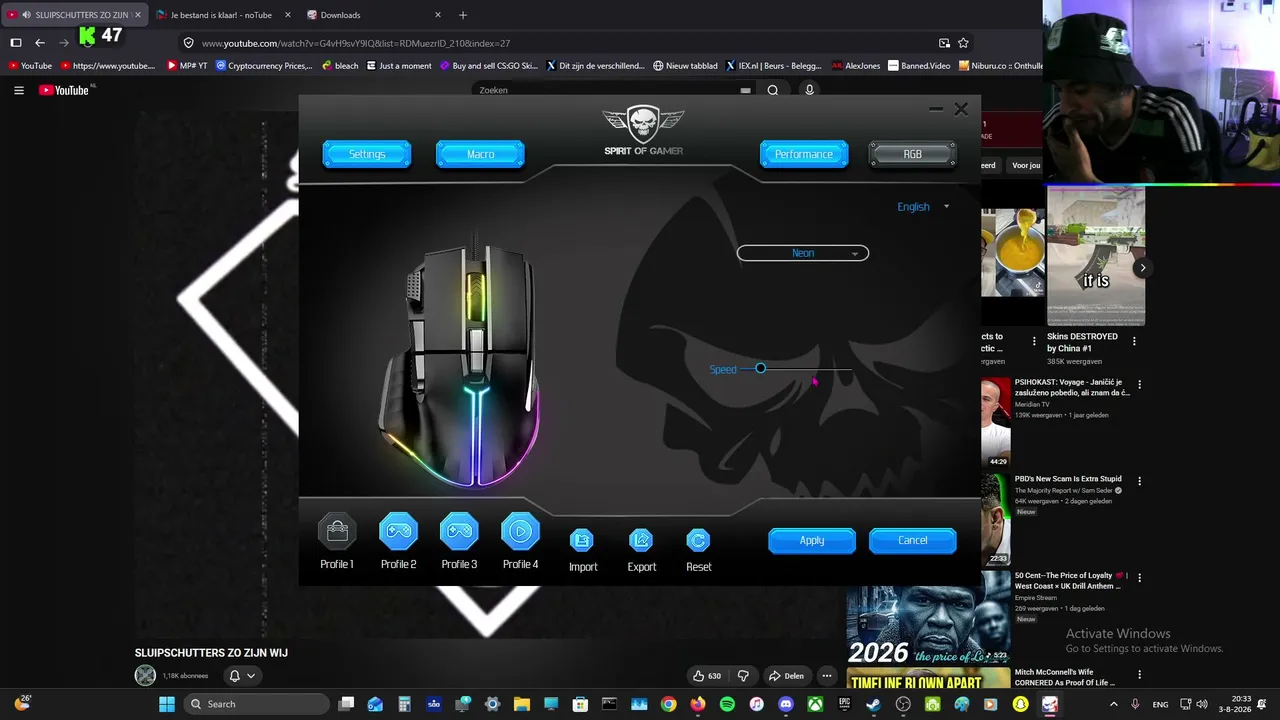
Task: Open the channel avatar below video title
Action: click(146, 676)
